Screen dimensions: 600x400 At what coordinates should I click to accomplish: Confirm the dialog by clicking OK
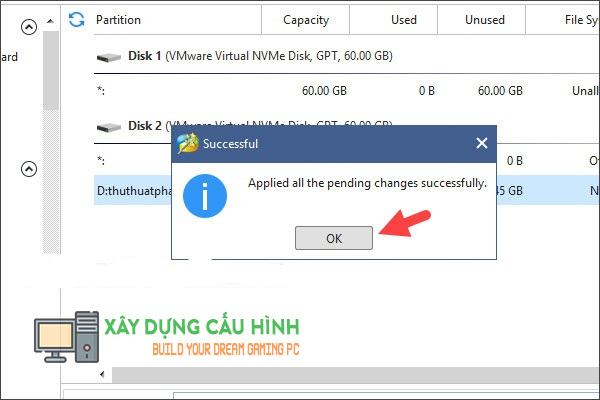pos(334,238)
